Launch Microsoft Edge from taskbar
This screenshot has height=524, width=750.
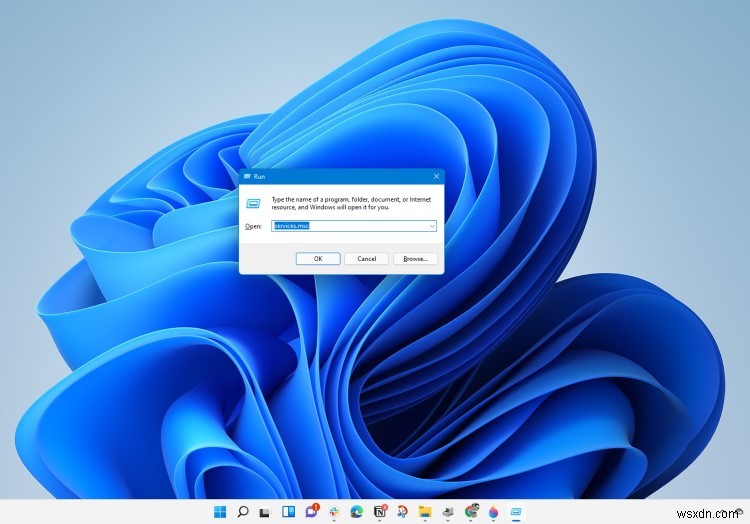pyautogui.click(x=356, y=512)
